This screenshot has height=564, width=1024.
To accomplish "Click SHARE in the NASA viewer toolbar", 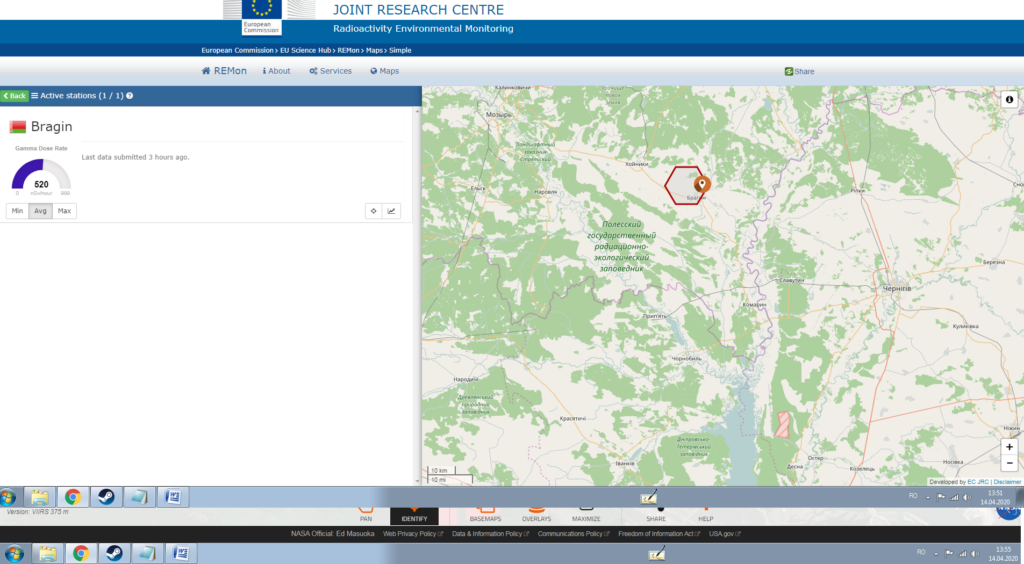I will coord(656,515).
